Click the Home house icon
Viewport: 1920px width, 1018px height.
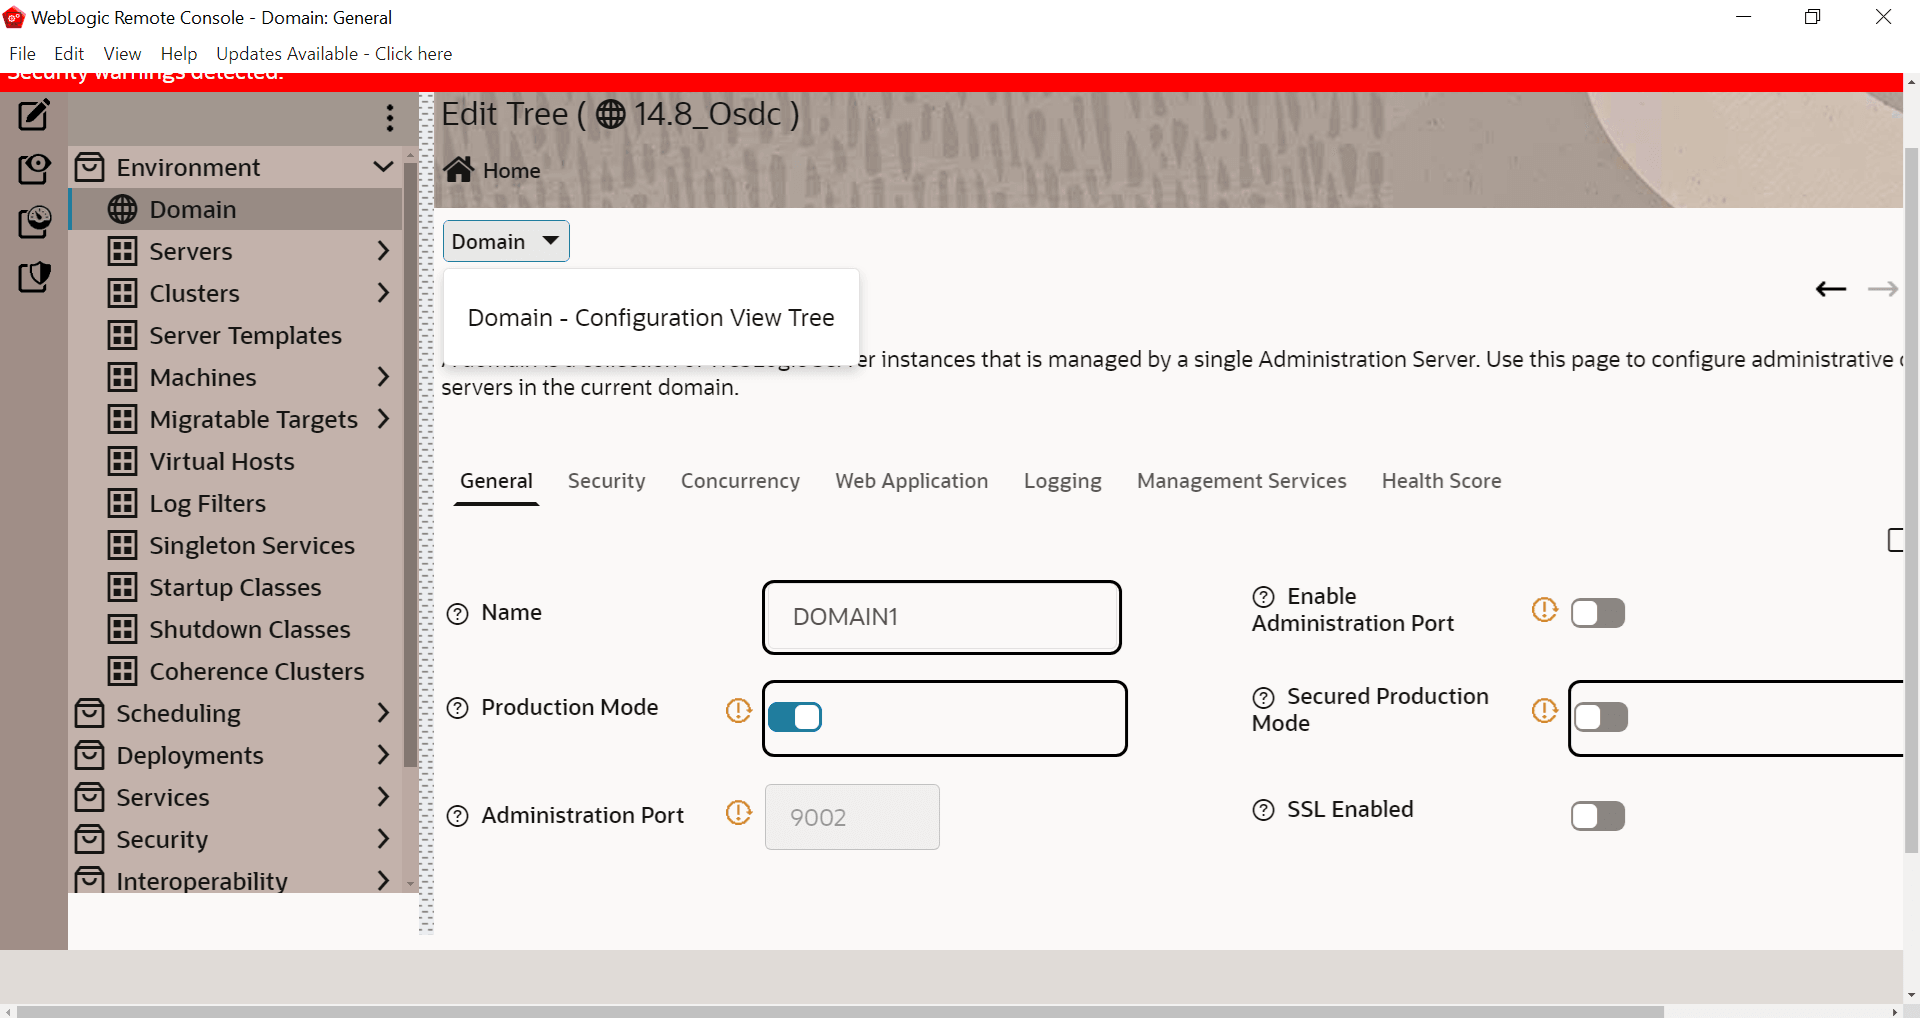pyautogui.click(x=459, y=170)
